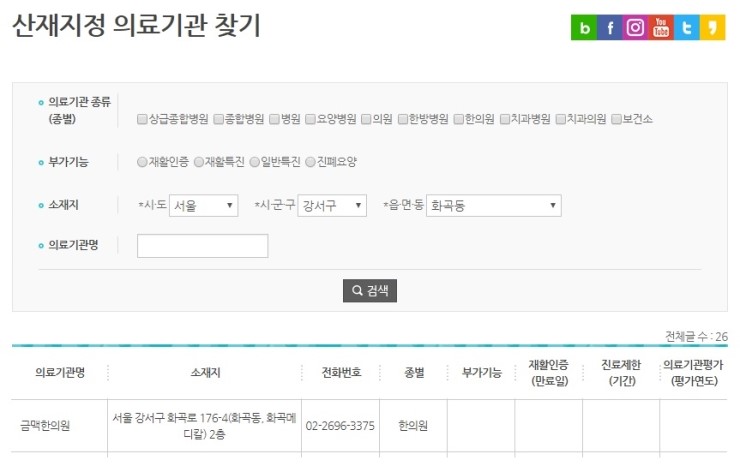Click the 의료기관명 text input field
This screenshot has width=740, height=466.
(202, 246)
